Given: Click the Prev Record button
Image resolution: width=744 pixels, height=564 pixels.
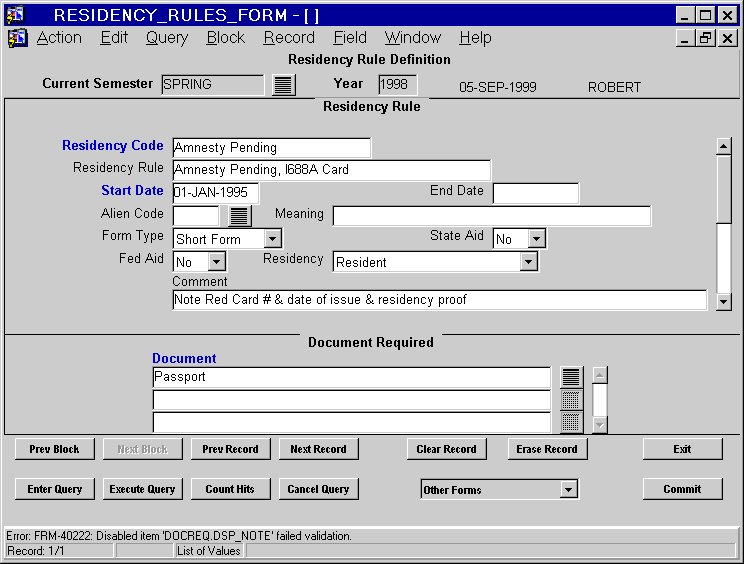Looking at the screenshot, I should tap(231, 449).
